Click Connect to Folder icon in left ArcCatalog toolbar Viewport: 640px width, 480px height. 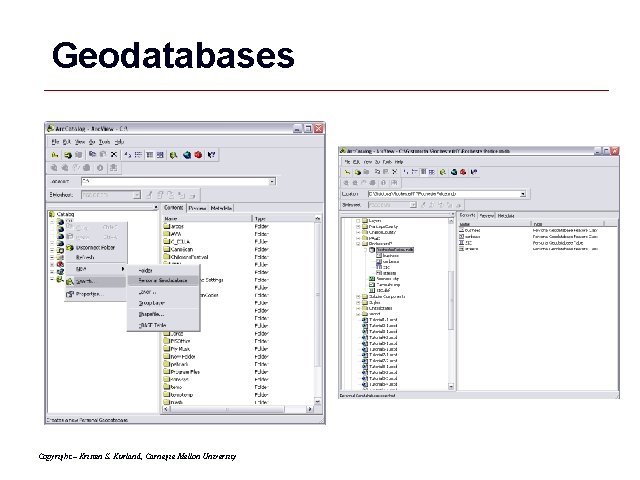tap(68, 155)
